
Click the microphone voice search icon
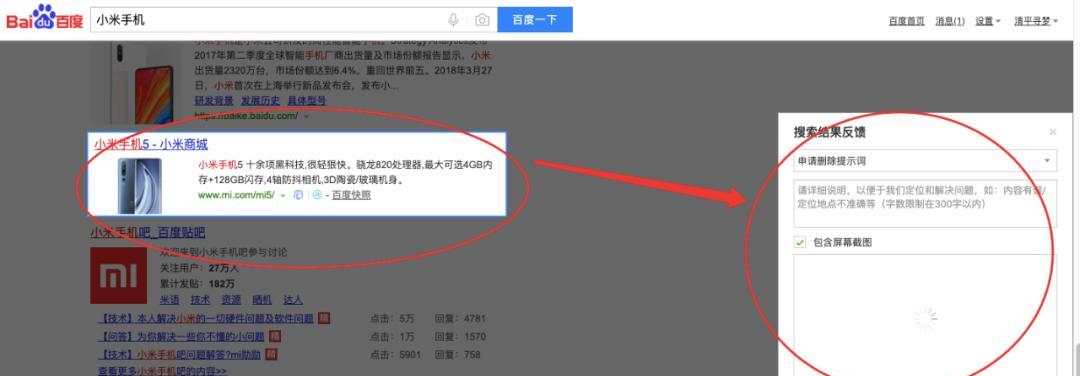pos(453,20)
